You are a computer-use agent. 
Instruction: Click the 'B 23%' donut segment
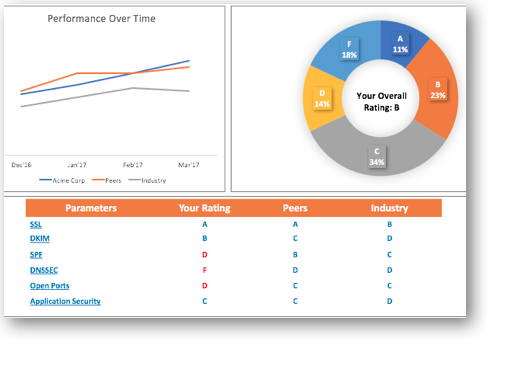[x=438, y=90]
